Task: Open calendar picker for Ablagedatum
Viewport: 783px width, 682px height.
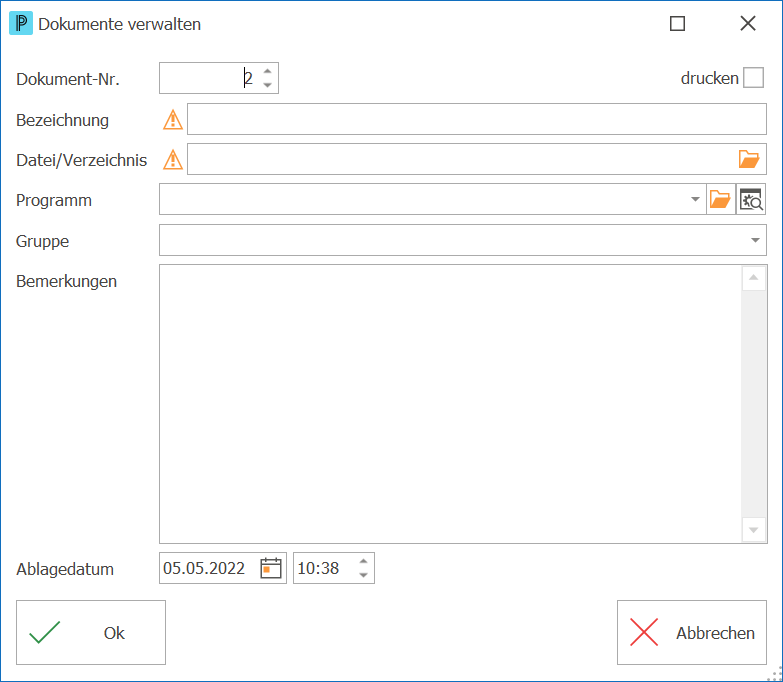Action: [271, 568]
